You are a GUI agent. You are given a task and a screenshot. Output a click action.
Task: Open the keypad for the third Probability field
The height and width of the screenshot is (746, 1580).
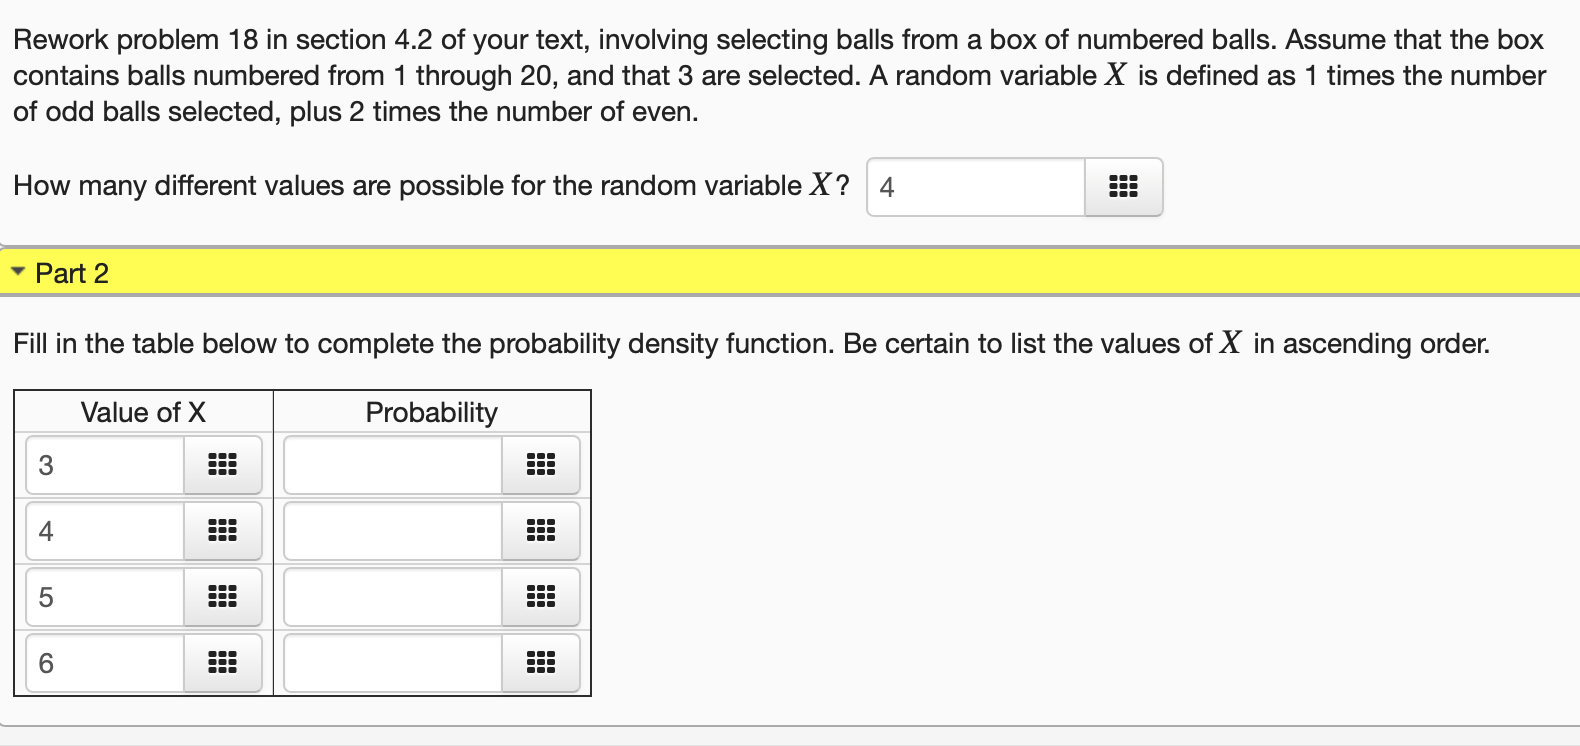click(541, 596)
